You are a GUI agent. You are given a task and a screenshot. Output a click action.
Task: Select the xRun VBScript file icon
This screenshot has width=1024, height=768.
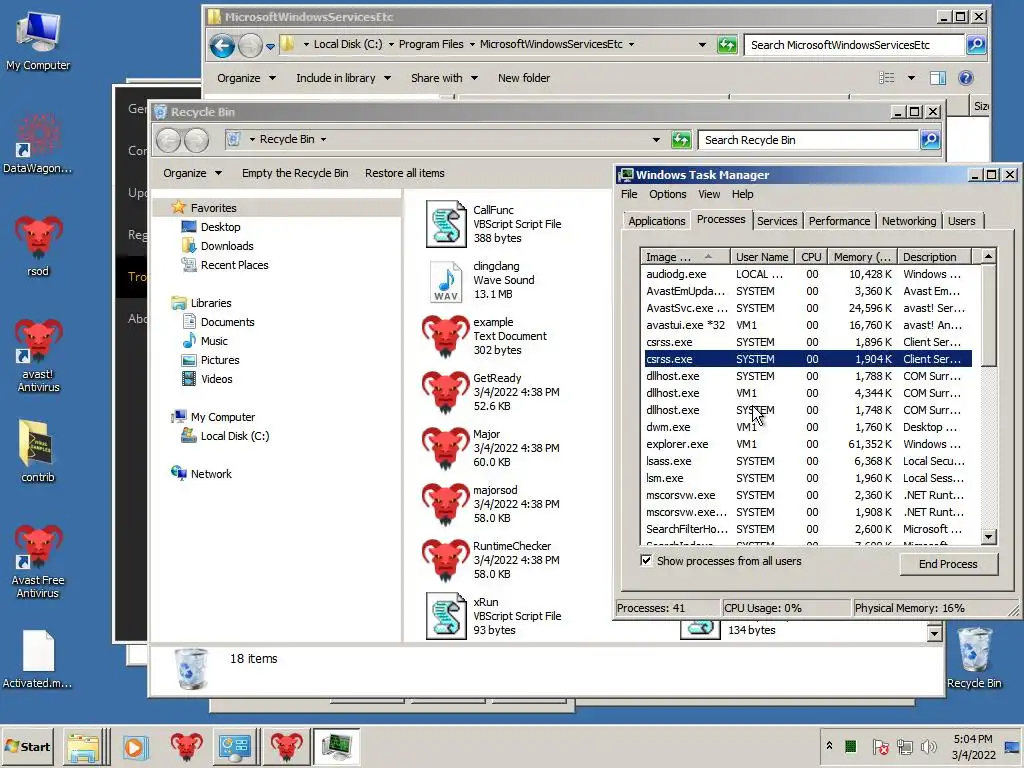coord(446,616)
